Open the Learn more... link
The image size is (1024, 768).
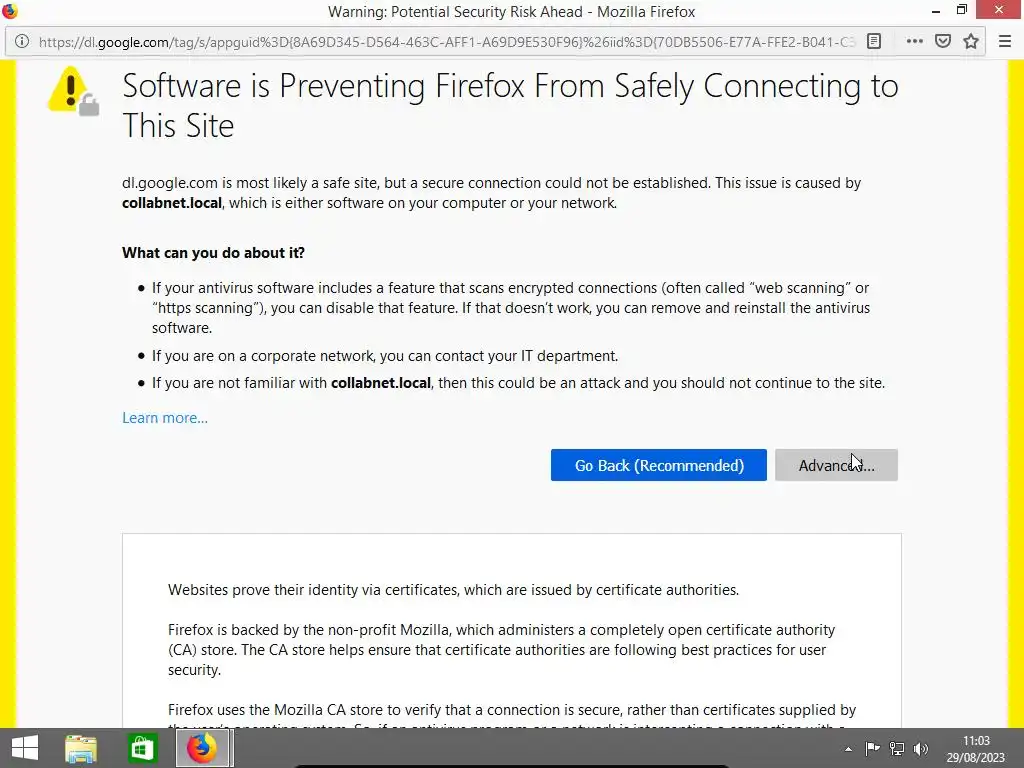(x=165, y=418)
